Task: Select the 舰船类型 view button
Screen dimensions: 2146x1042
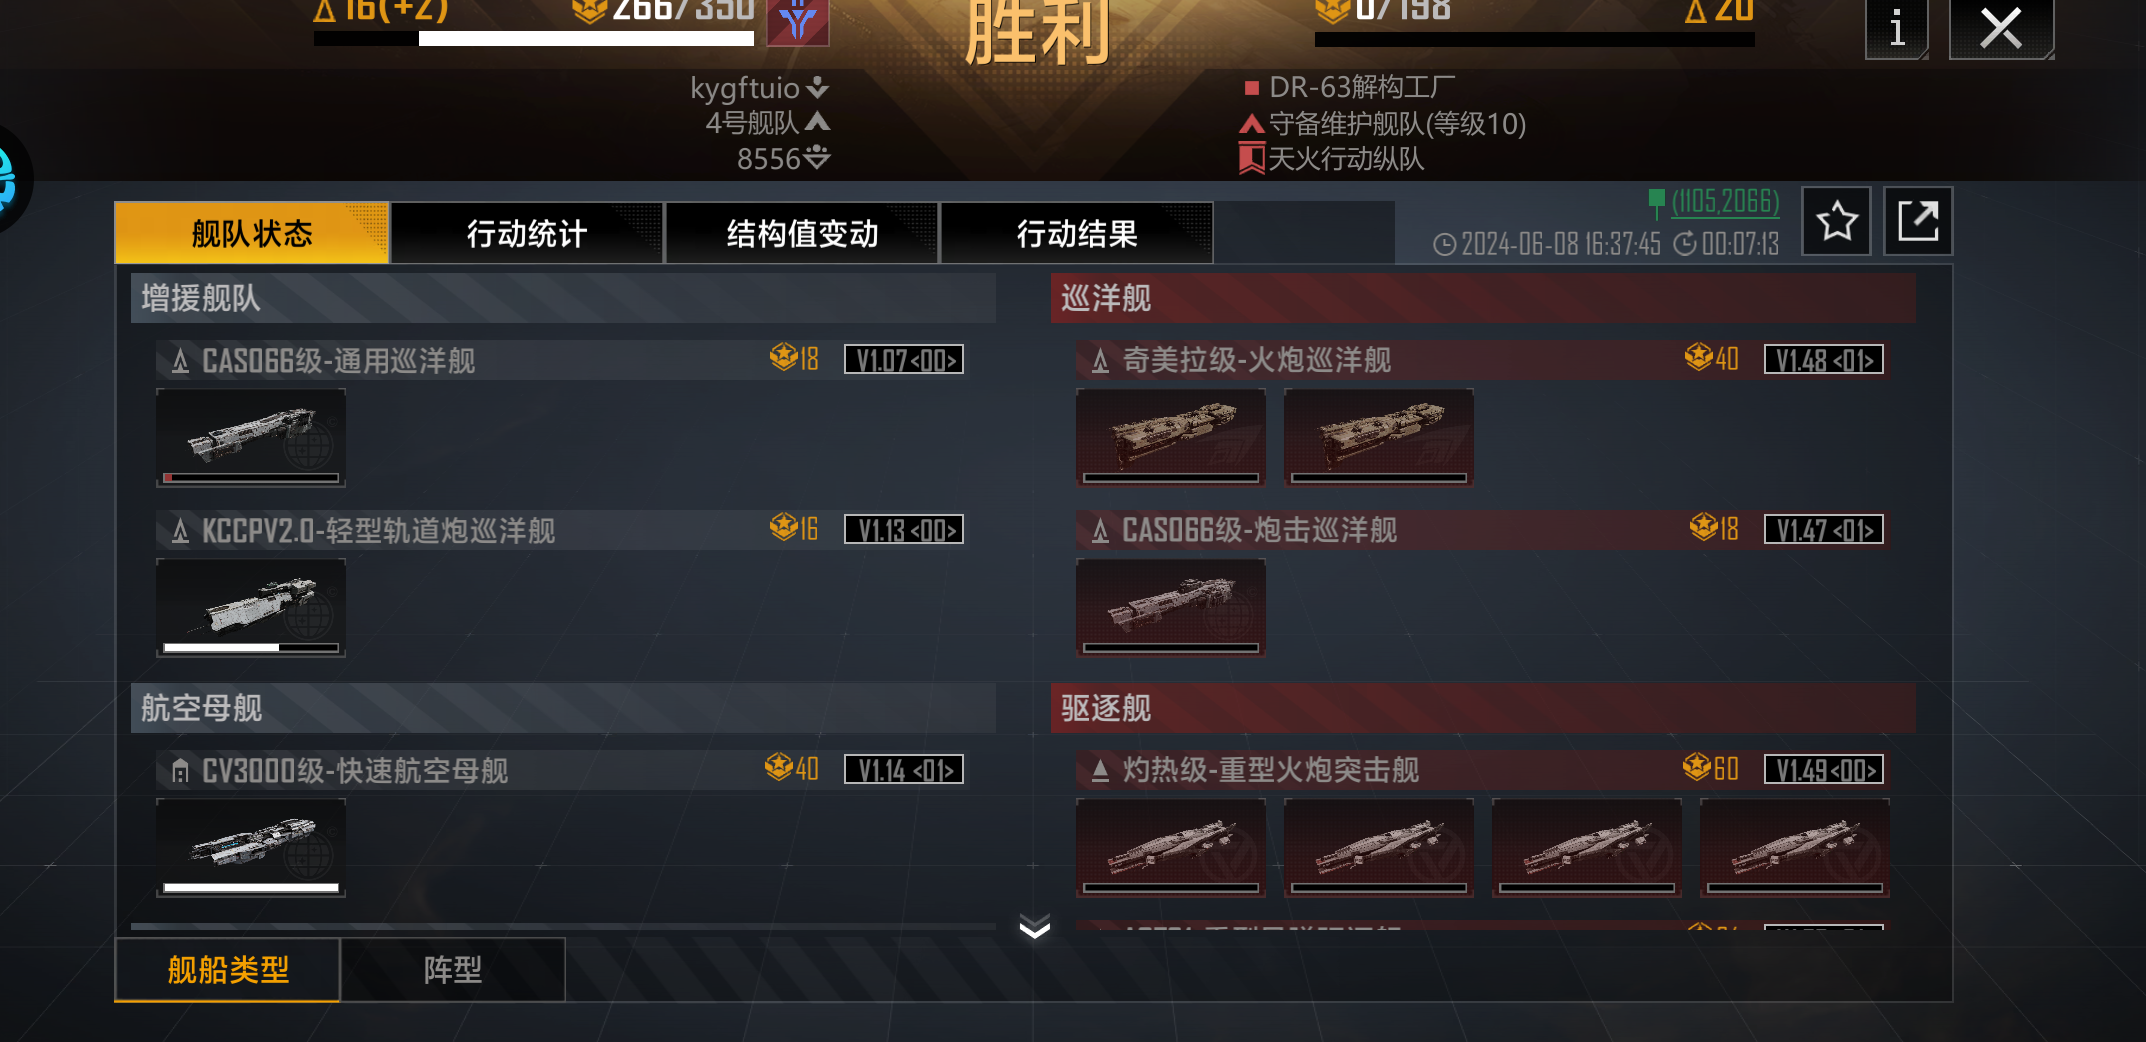Action: pos(228,969)
